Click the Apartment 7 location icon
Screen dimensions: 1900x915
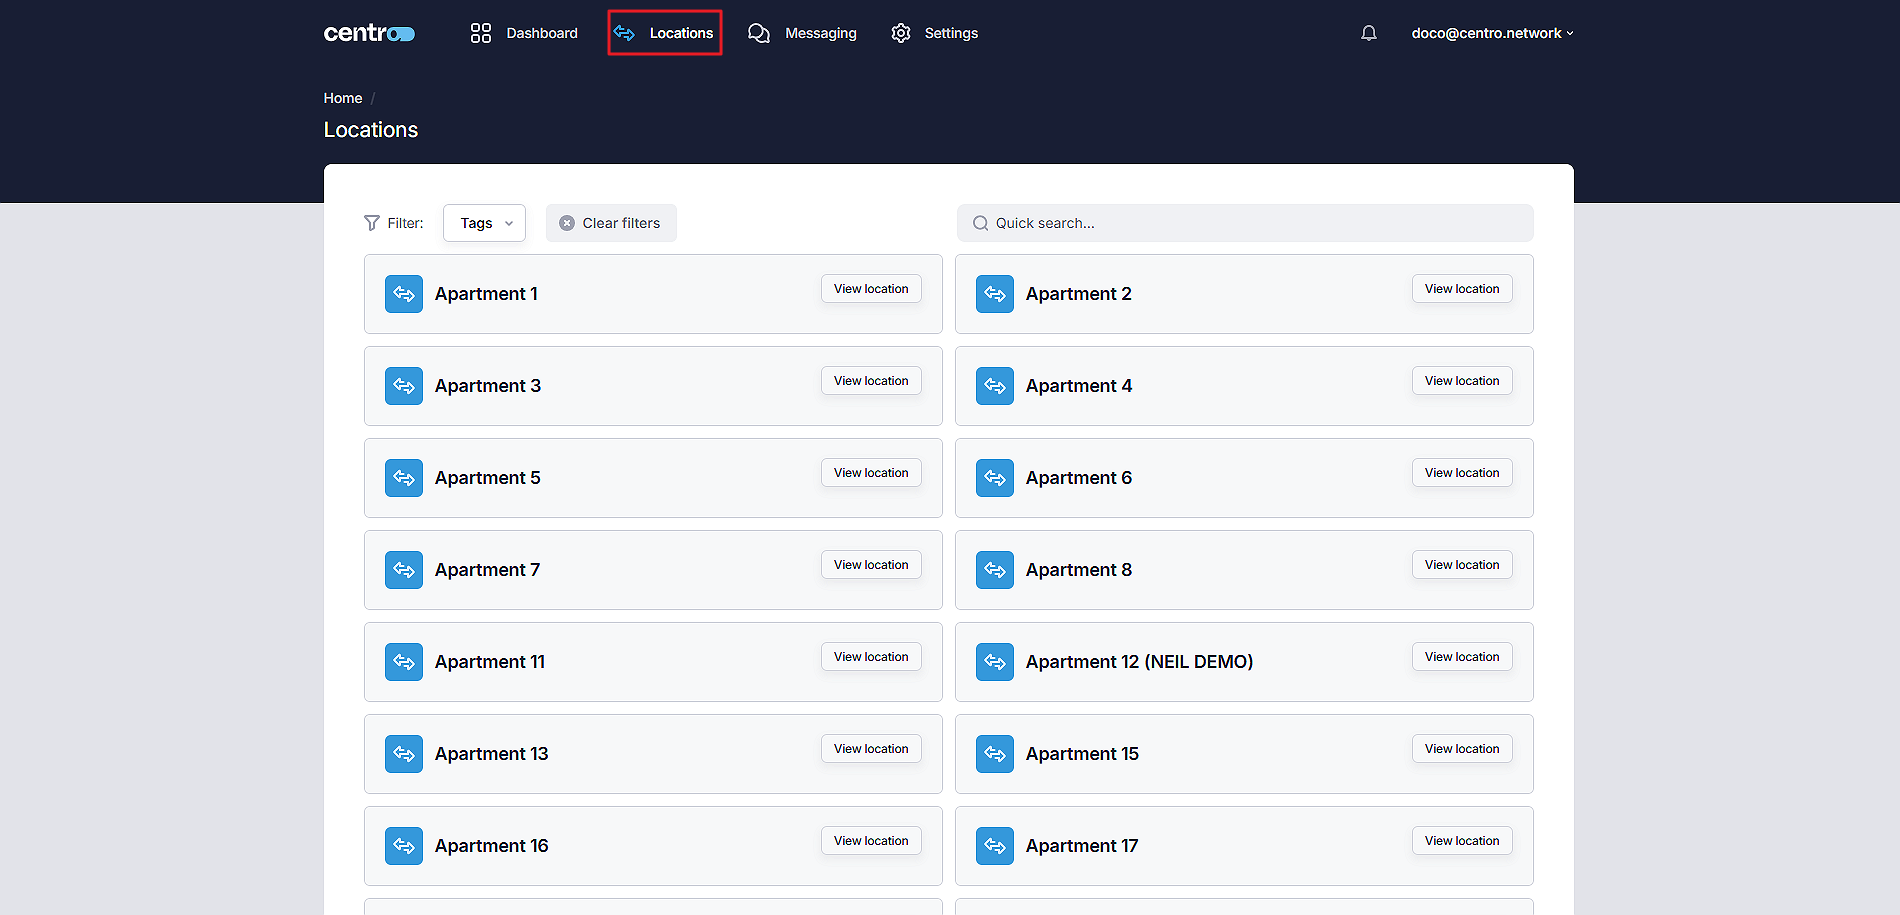(x=404, y=570)
